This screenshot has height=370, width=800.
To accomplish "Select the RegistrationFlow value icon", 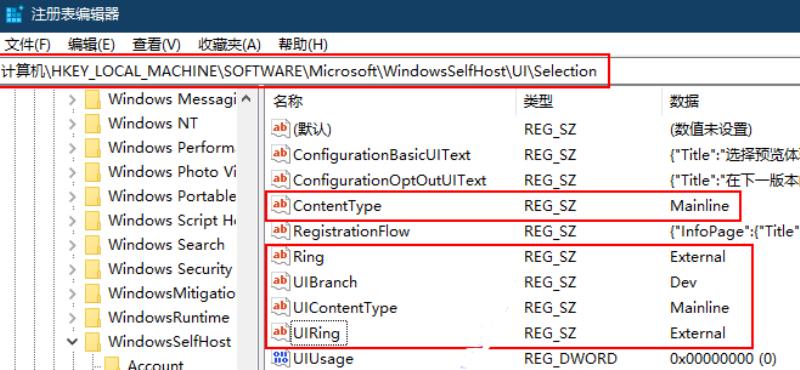I will [x=281, y=231].
